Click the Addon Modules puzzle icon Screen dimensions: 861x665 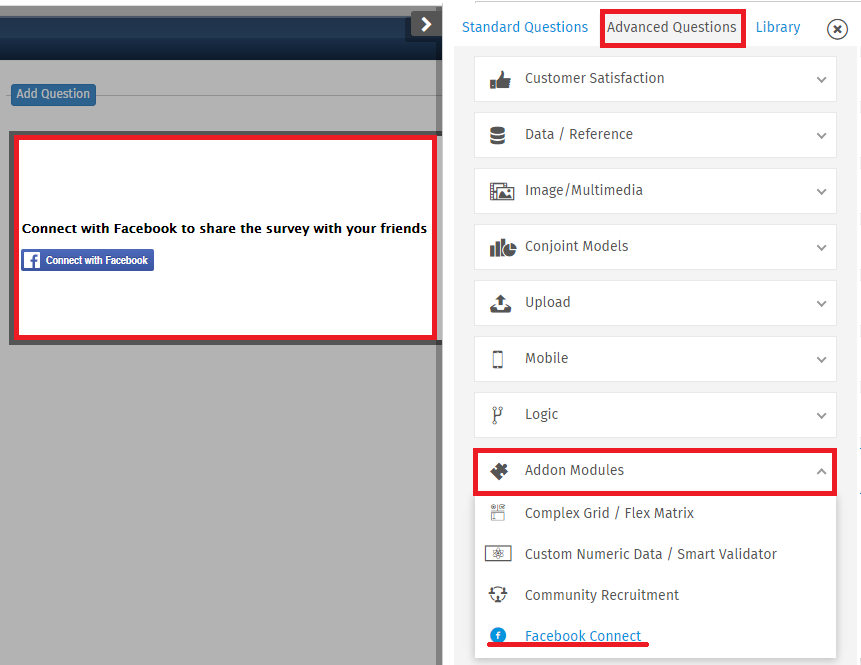click(x=499, y=471)
